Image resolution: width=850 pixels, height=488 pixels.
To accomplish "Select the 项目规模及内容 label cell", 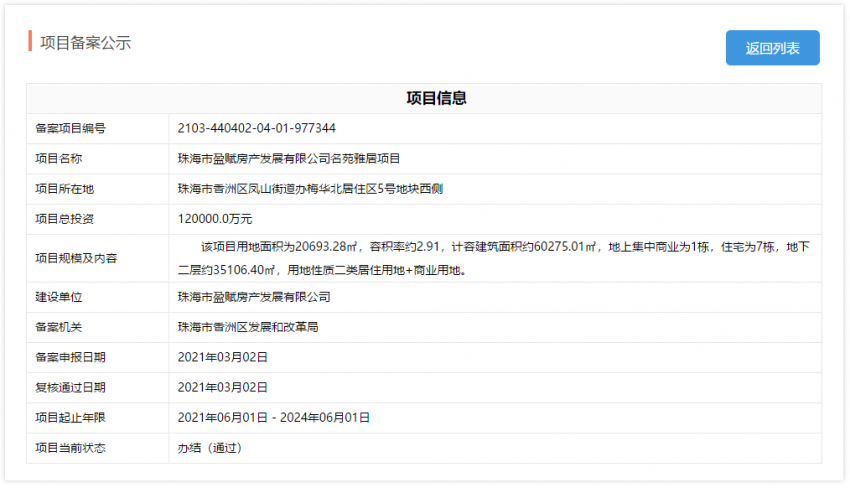I will coord(98,258).
